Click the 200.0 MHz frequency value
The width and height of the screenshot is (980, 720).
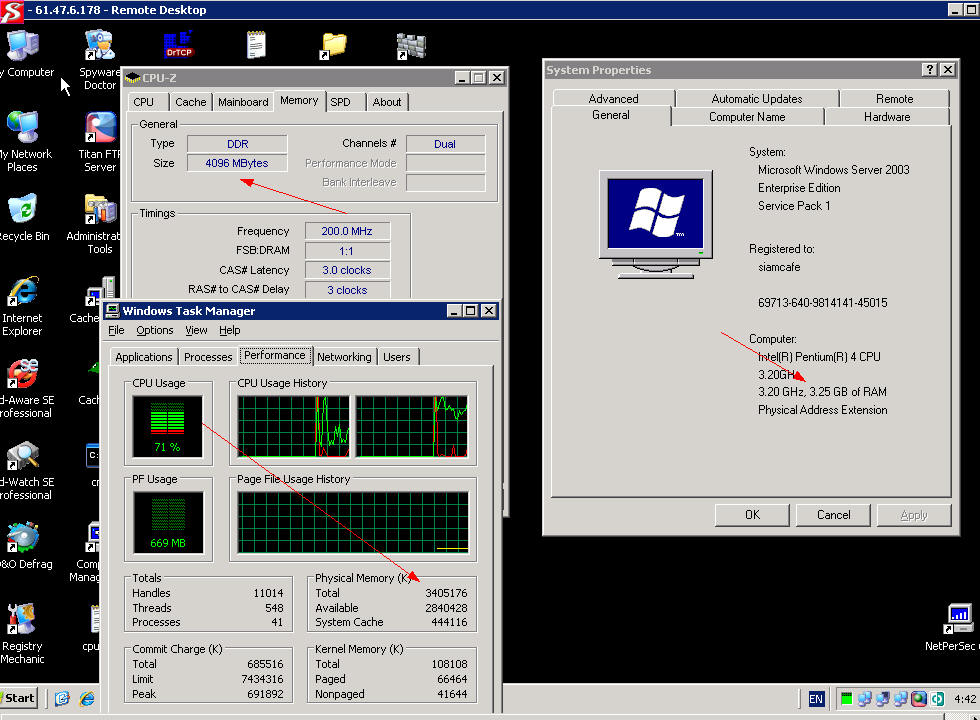[347, 231]
